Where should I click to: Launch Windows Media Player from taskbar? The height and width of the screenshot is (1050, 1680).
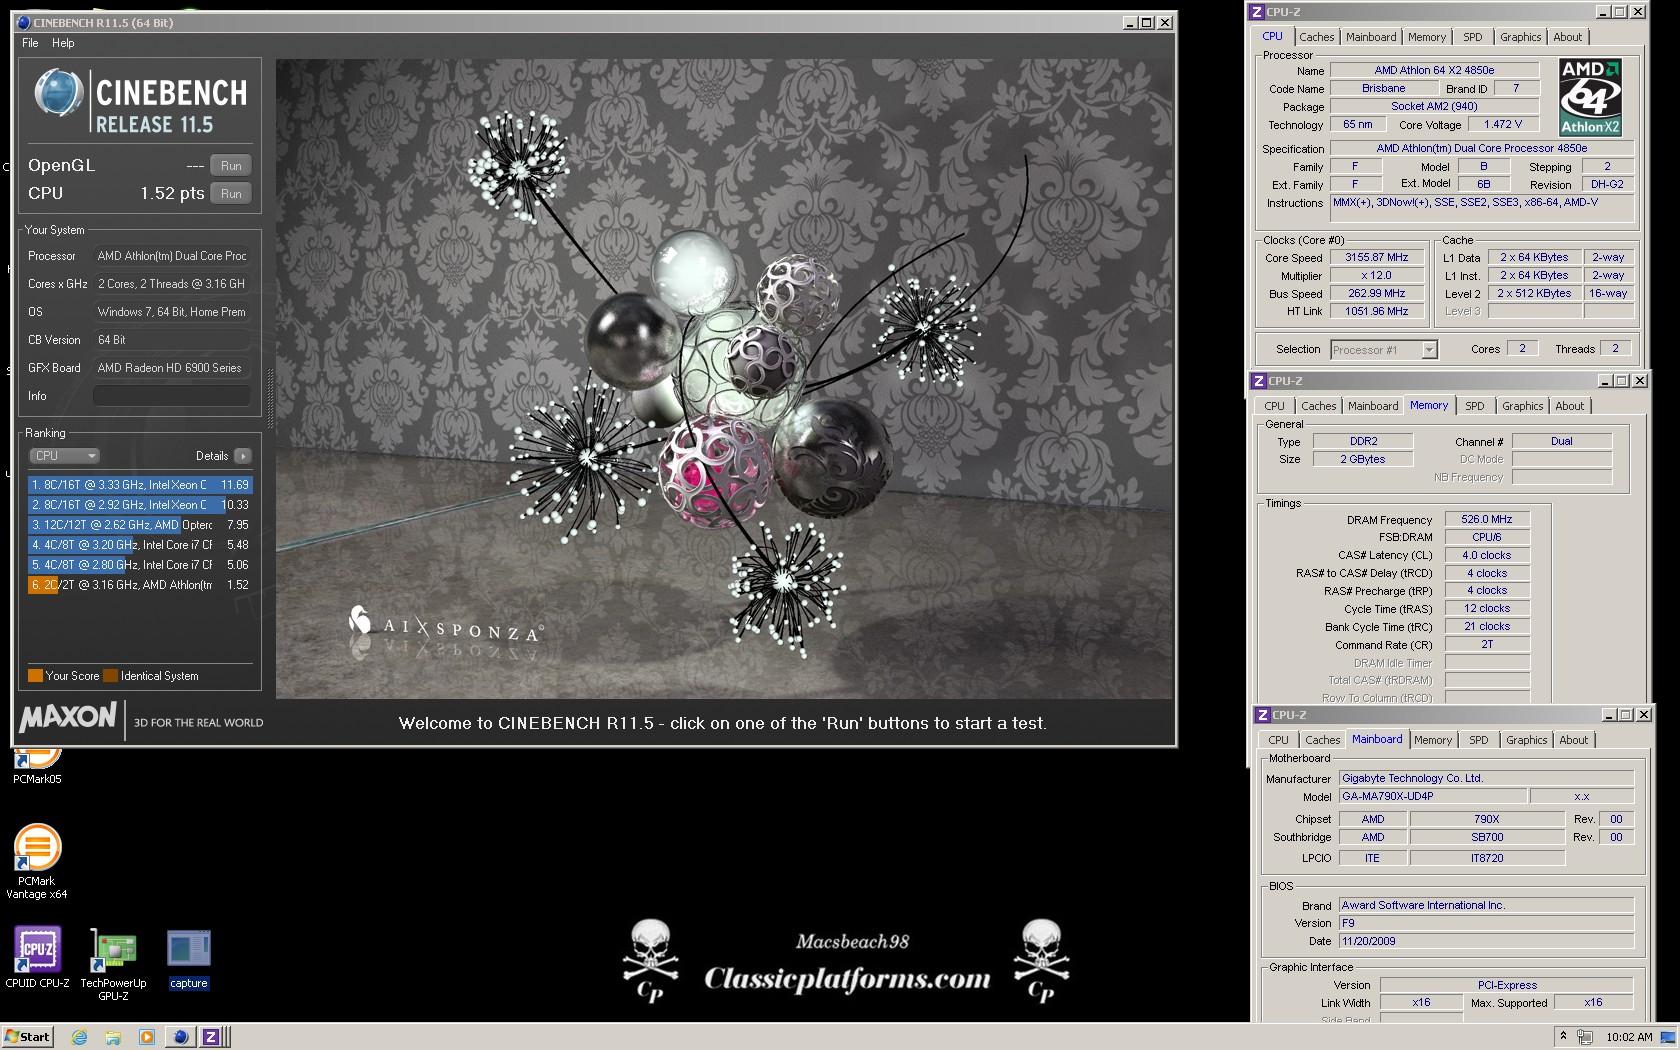(x=146, y=1037)
